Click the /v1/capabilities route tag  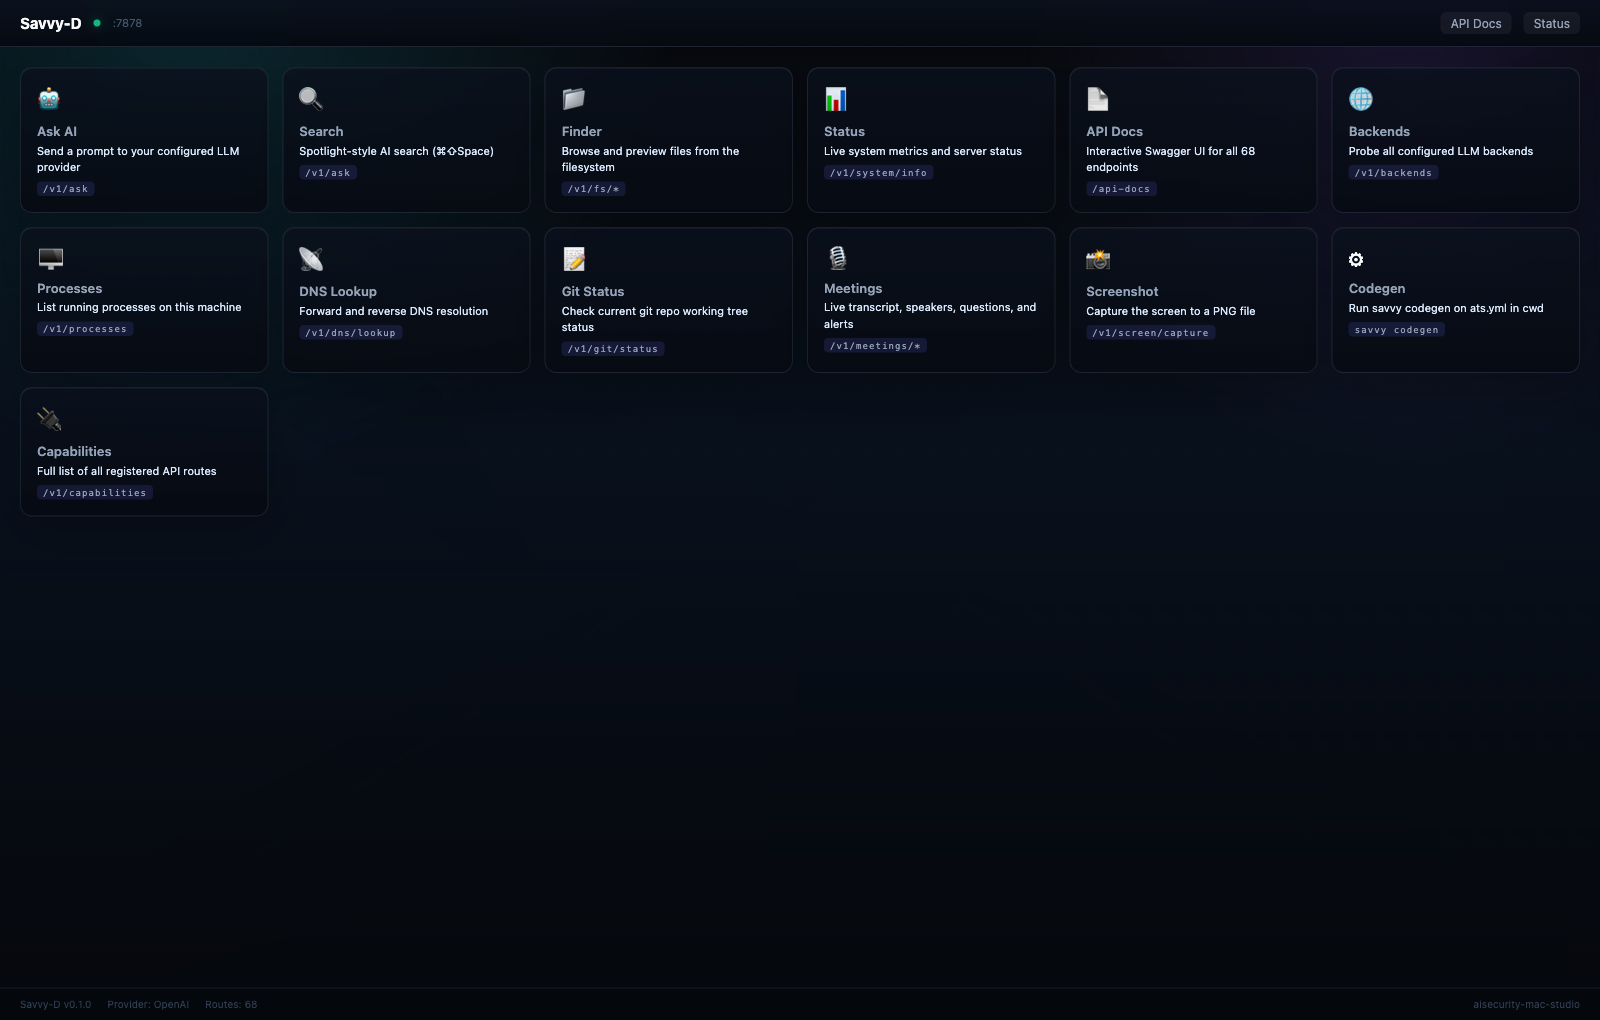(94, 493)
